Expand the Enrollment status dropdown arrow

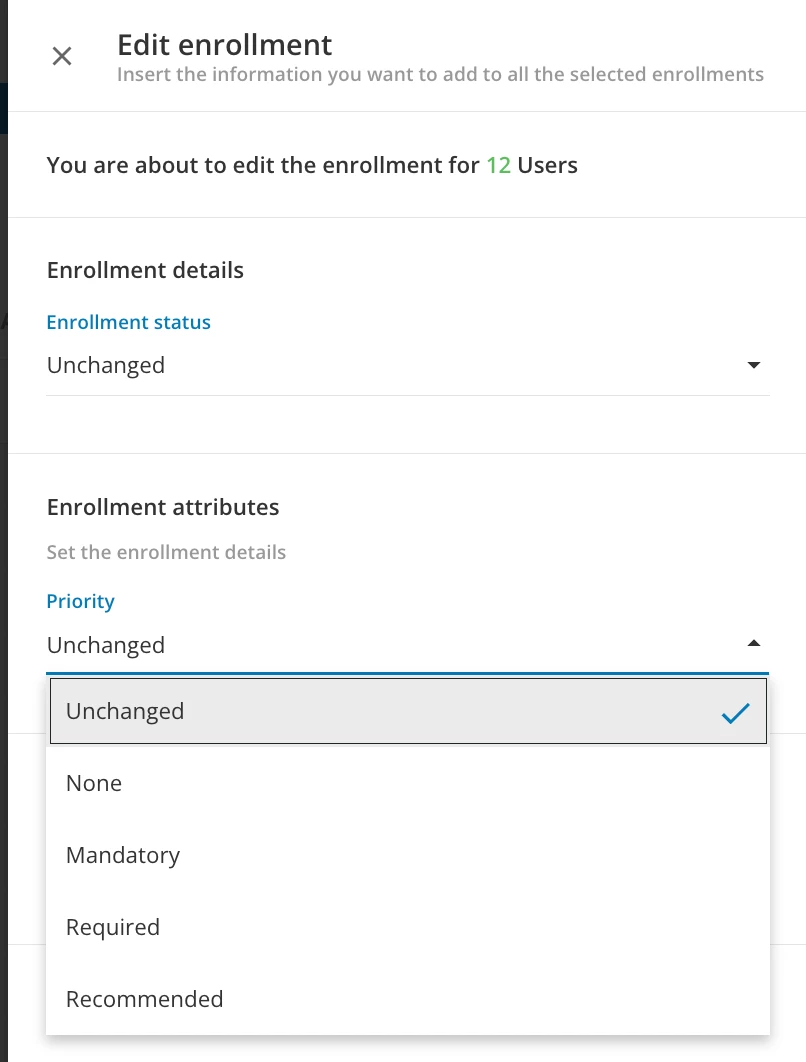coord(754,366)
